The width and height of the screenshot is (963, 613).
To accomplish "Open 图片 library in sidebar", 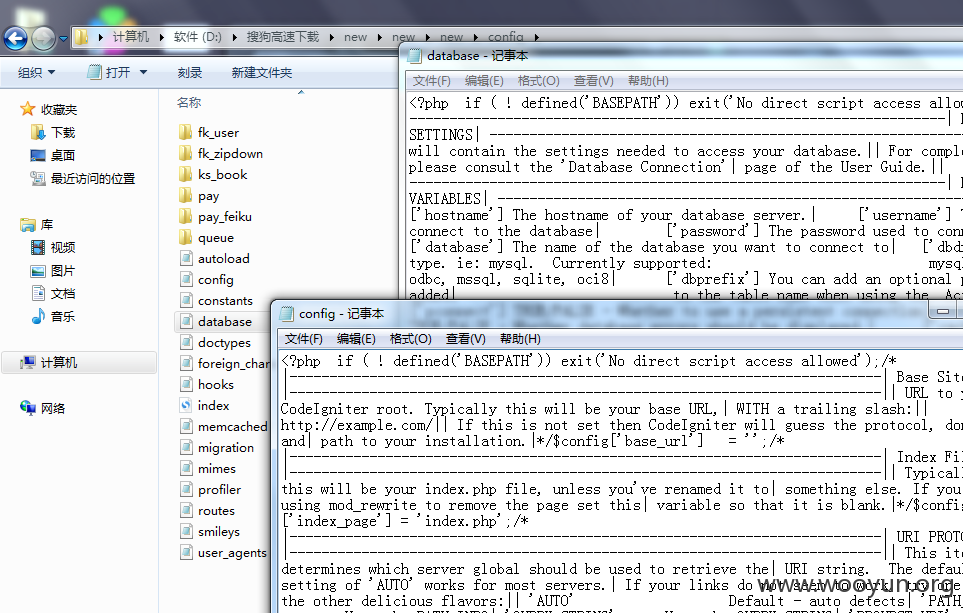I will 53,271.
